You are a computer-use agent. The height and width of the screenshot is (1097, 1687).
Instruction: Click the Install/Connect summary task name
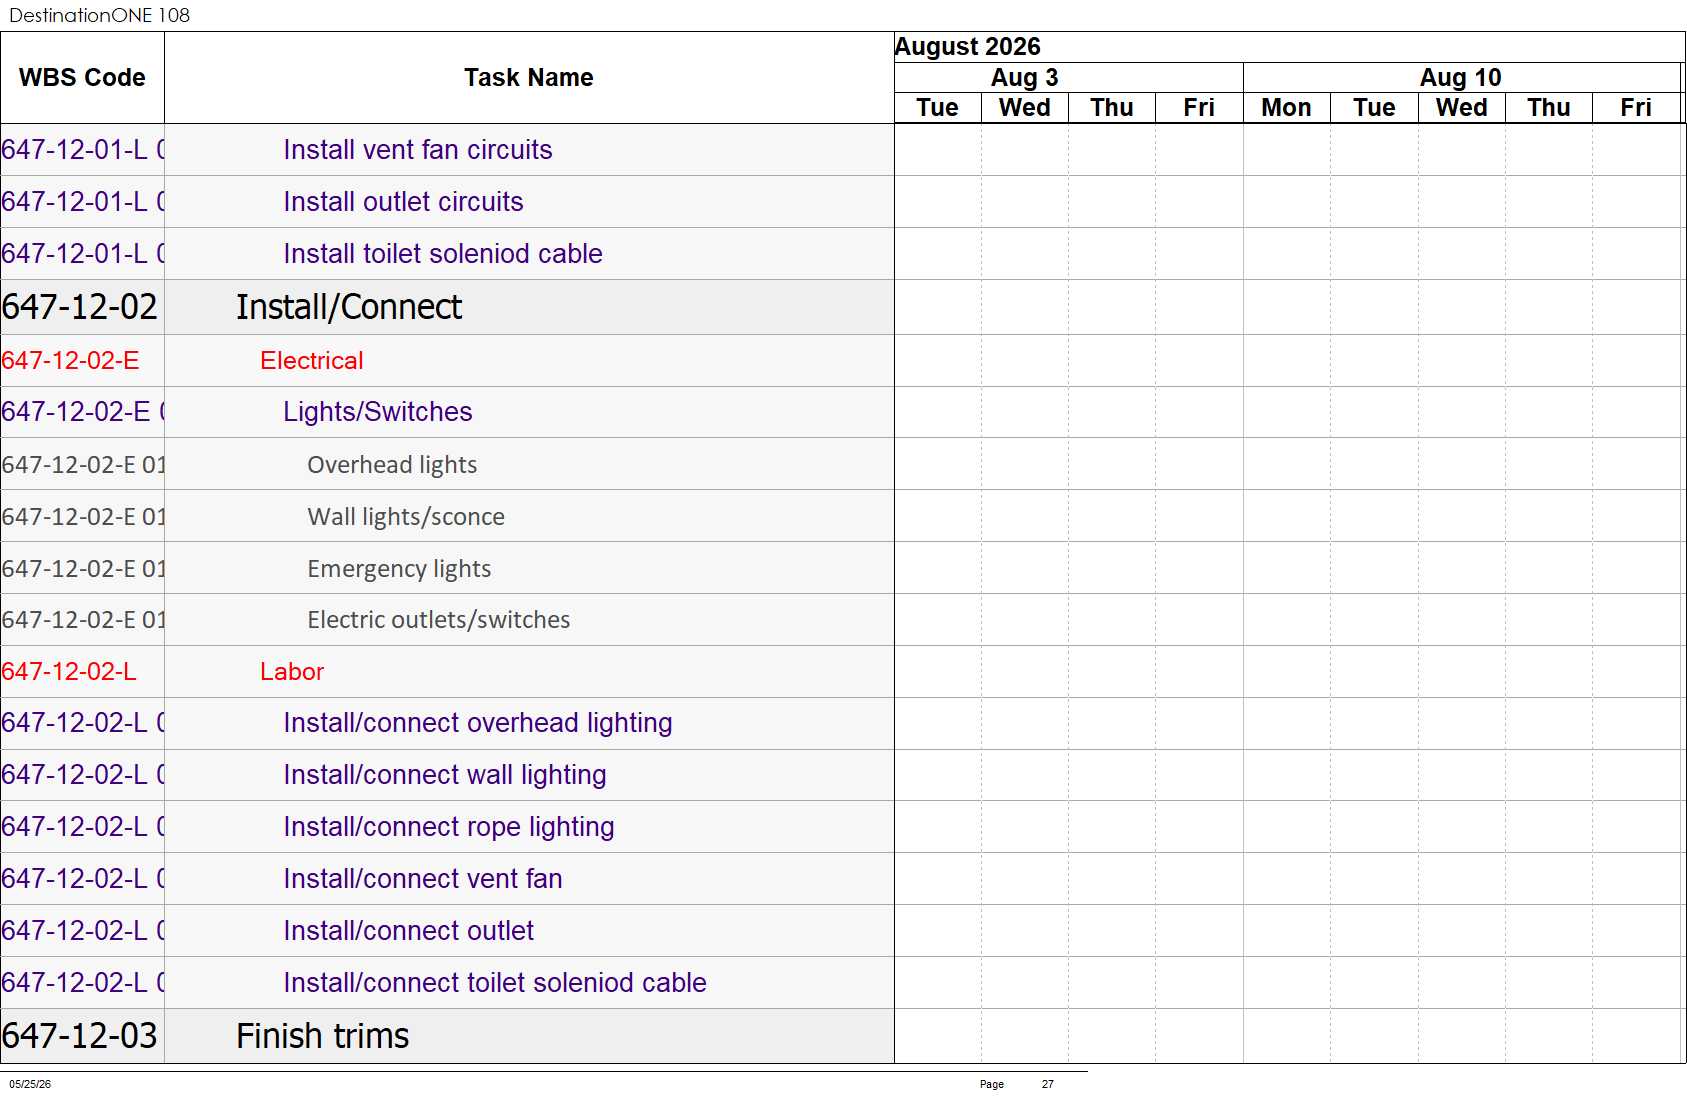(348, 307)
